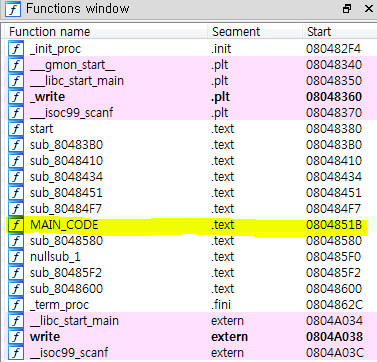The width and height of the screenshot is (377, 362).
Task: Click the function icon beside _init_proc
Action: (16, 49)
